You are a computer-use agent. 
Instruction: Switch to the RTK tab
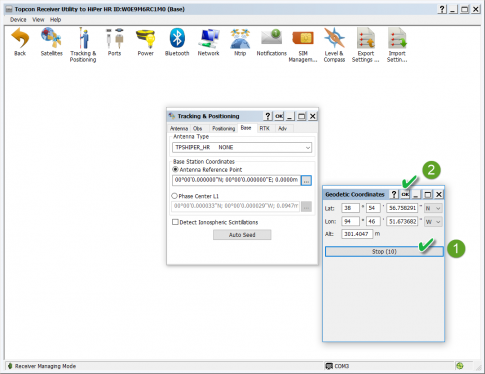(x=264, y=128)
